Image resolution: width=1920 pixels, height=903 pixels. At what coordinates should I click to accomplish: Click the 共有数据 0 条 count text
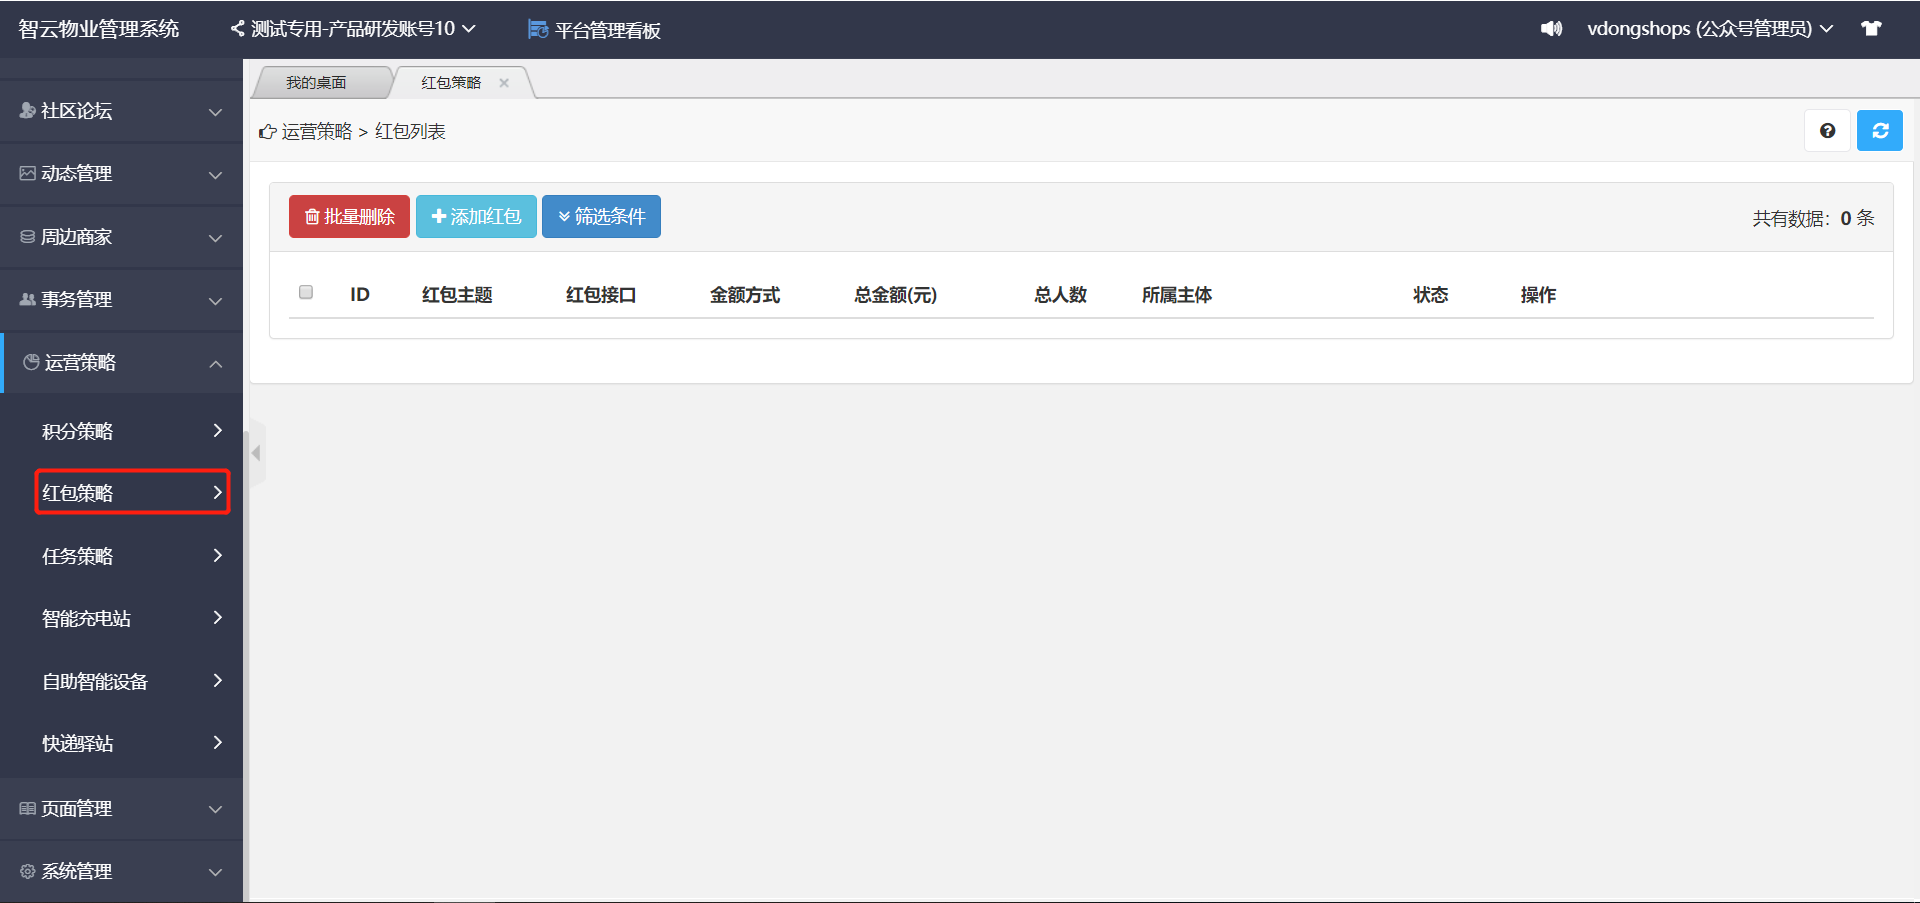1813,218
